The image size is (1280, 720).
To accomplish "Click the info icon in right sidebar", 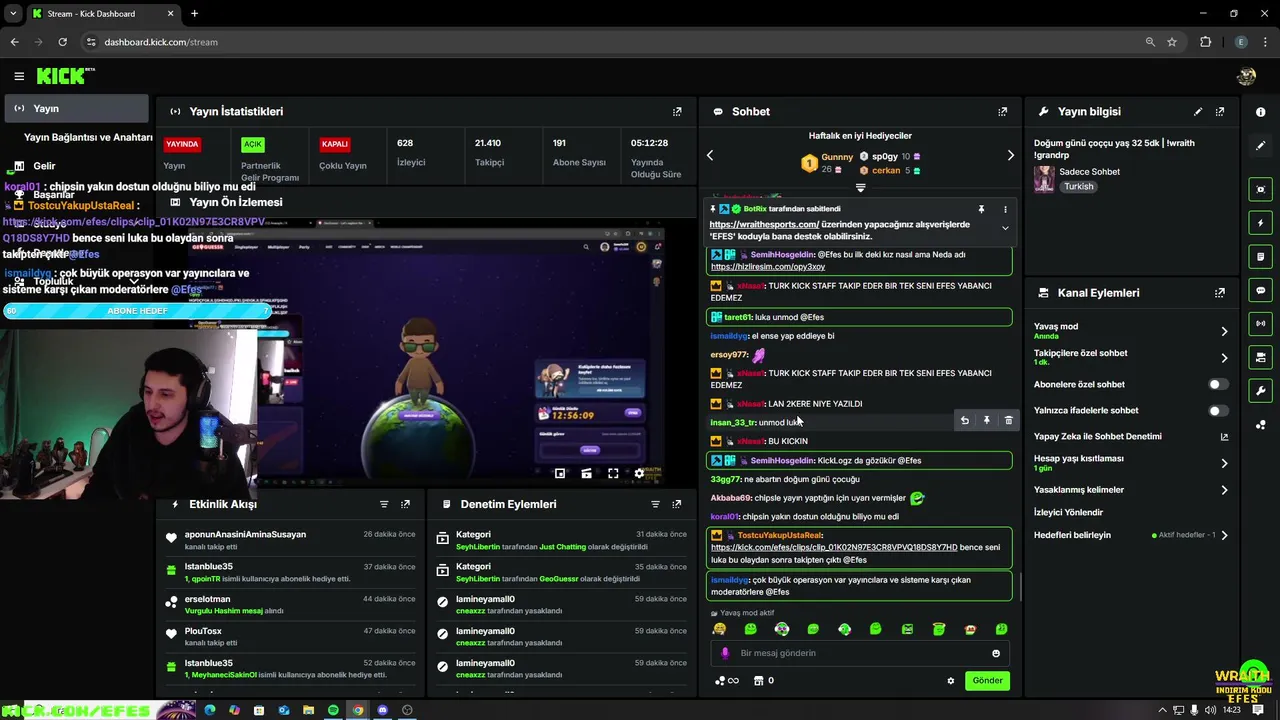I will (x=1260, y=112).
